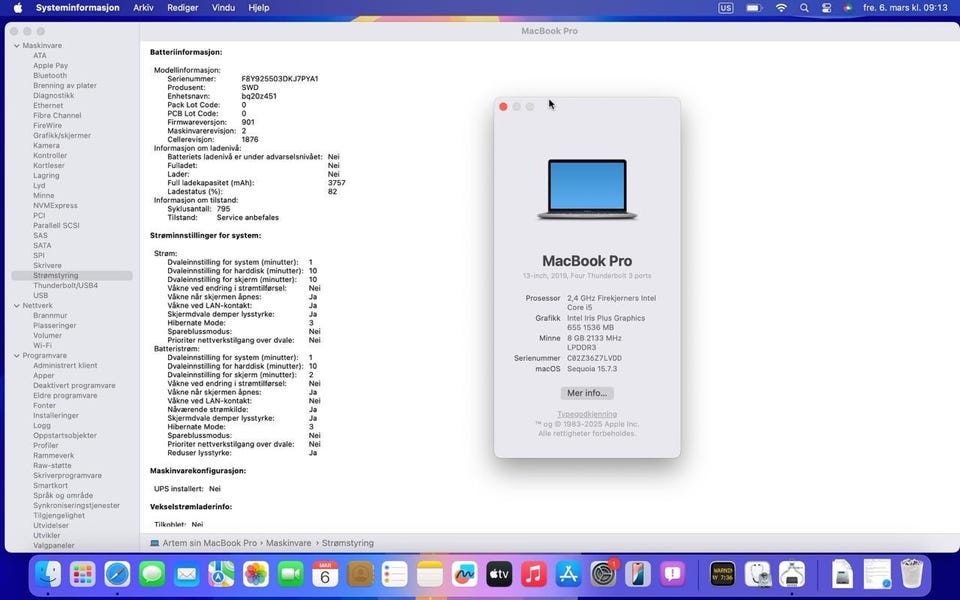Open Notes app in dock

[430, 574]
